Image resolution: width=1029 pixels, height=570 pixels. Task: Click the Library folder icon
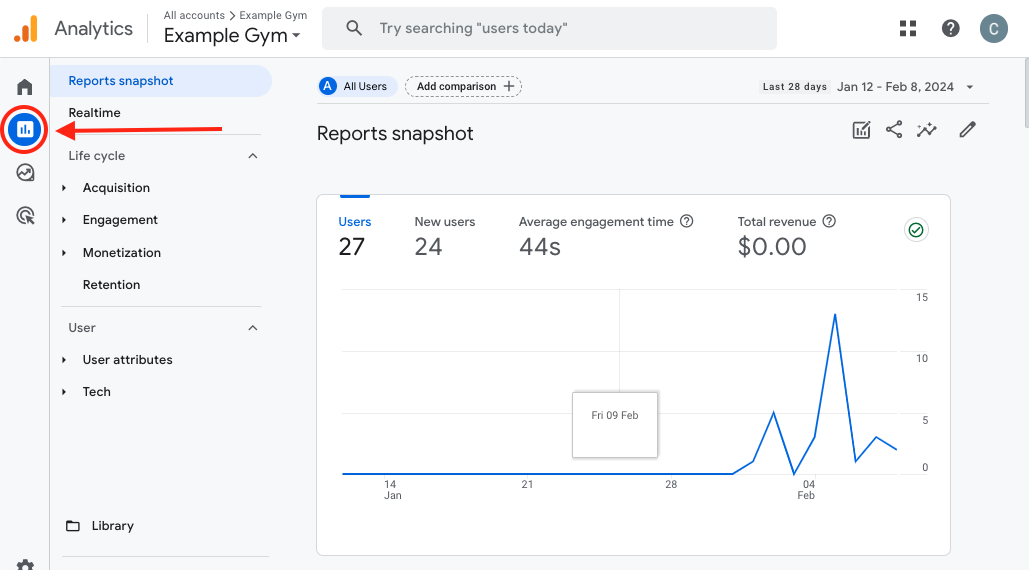coord(73,526)
